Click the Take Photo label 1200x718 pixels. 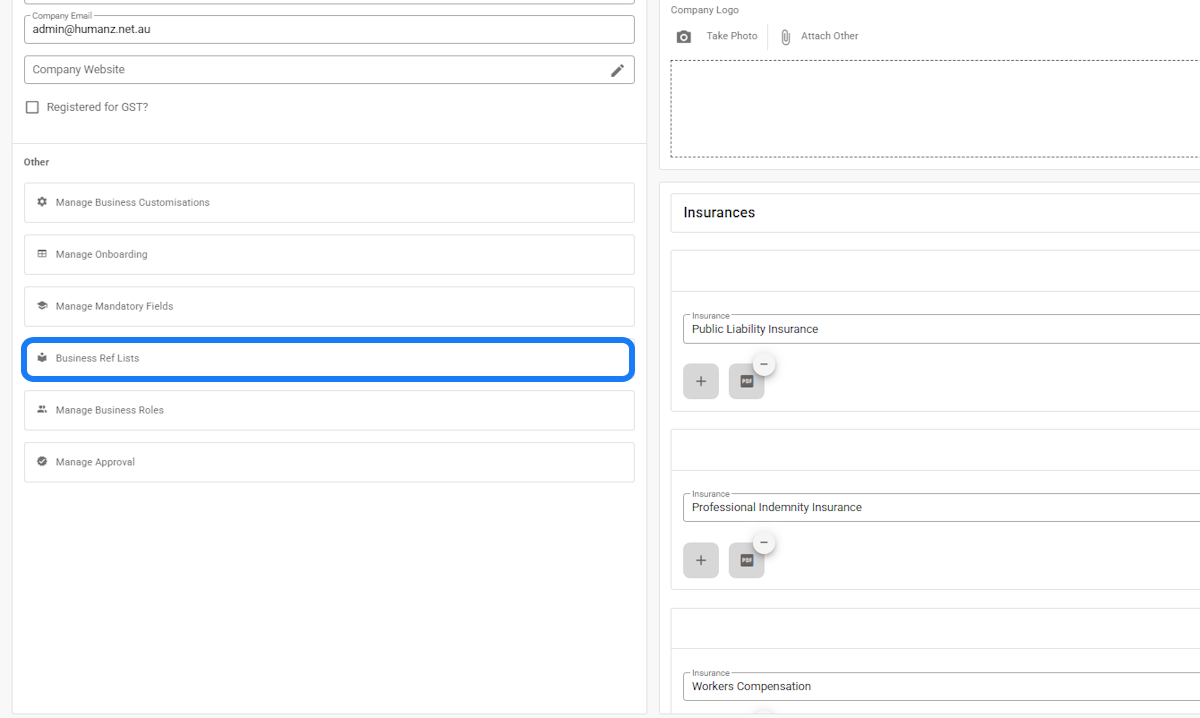pyautogui.click(x=732, y=36)
